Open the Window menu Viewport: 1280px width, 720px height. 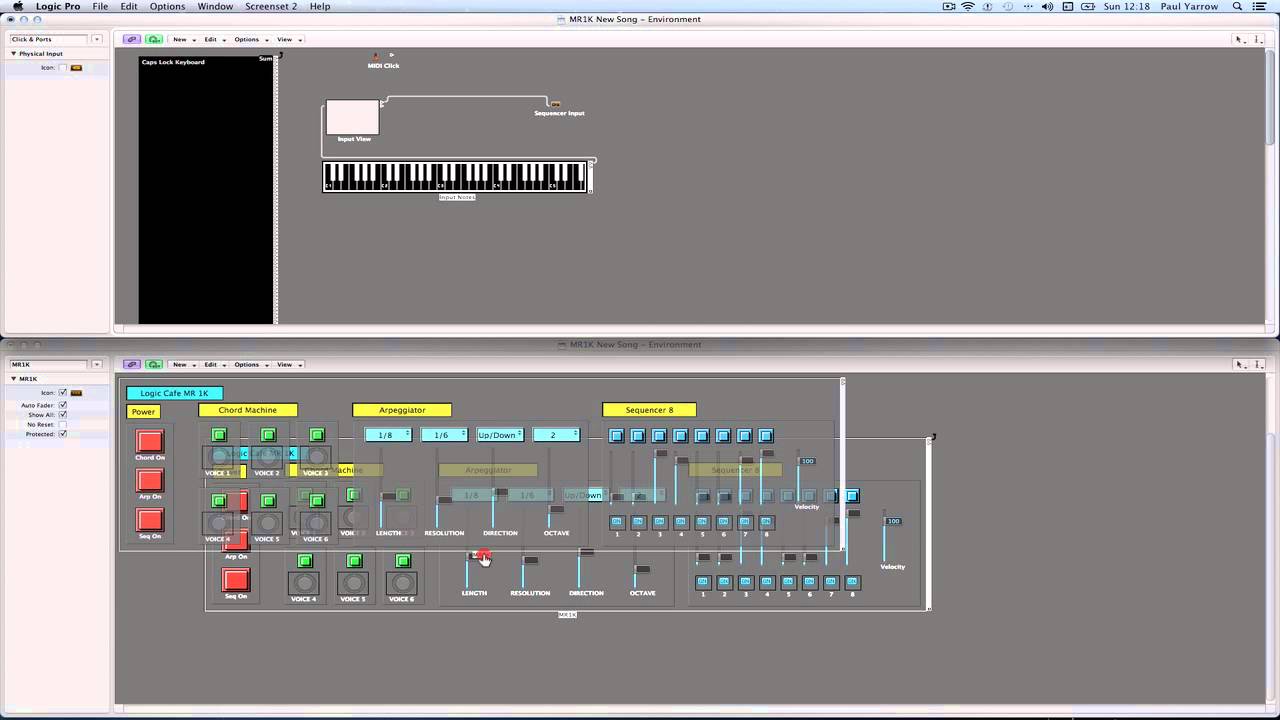coord(215,6)
